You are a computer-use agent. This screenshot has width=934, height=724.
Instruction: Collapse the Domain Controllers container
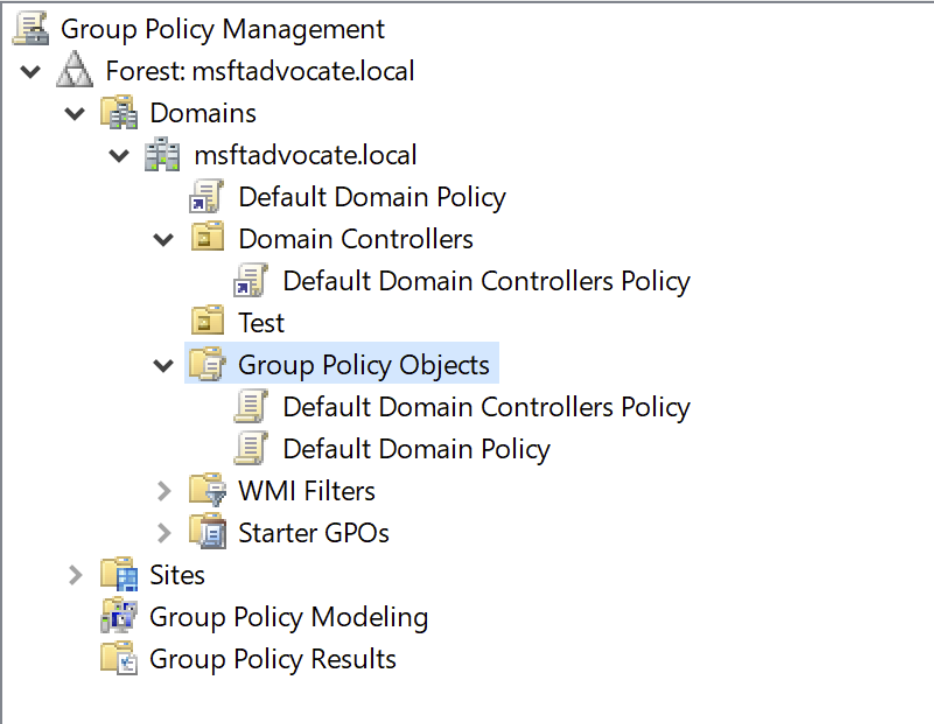point(163,240)
